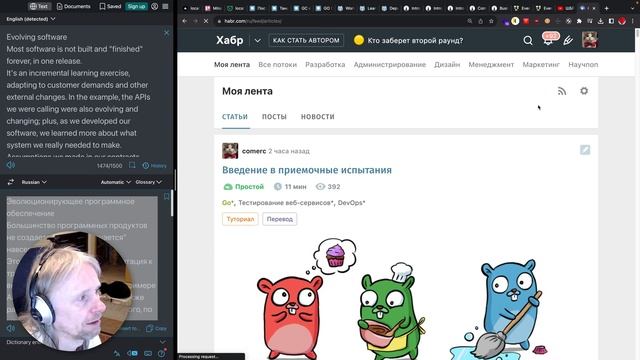Switch to DeepL Documents tab
The width and height of the screenshot is (640, 360).
pyautogui.click(x=73, y=6)
